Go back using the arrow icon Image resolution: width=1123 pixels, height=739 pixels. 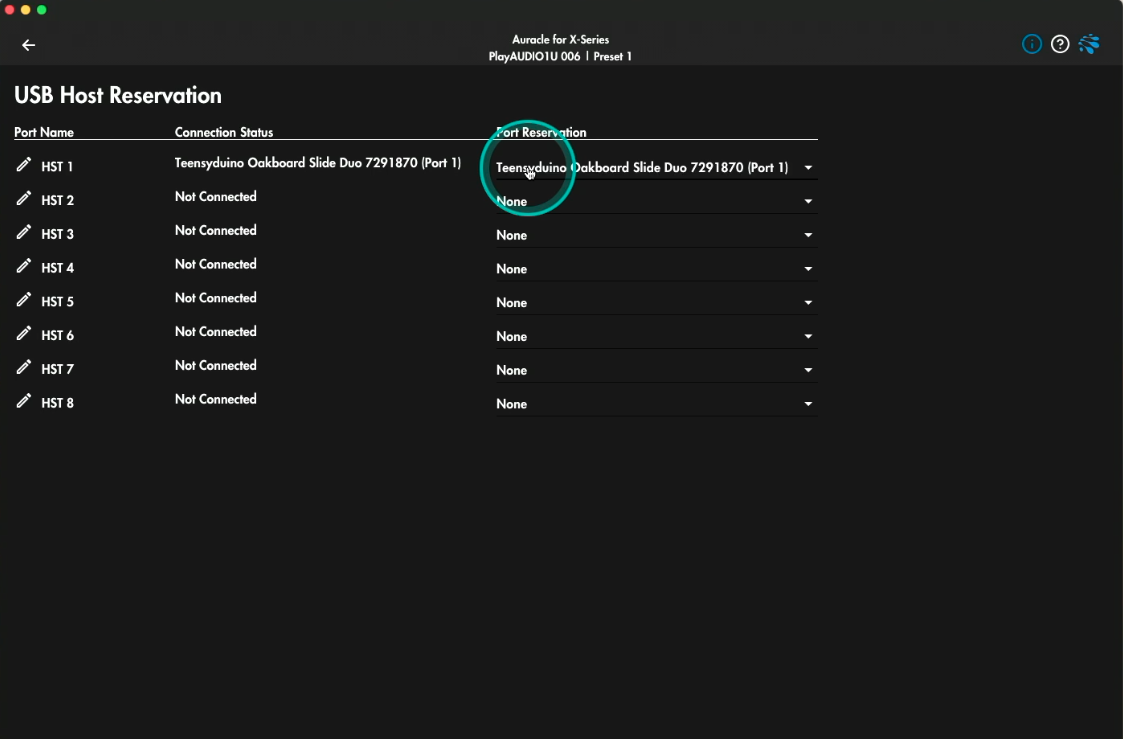[x=29, y=45]
